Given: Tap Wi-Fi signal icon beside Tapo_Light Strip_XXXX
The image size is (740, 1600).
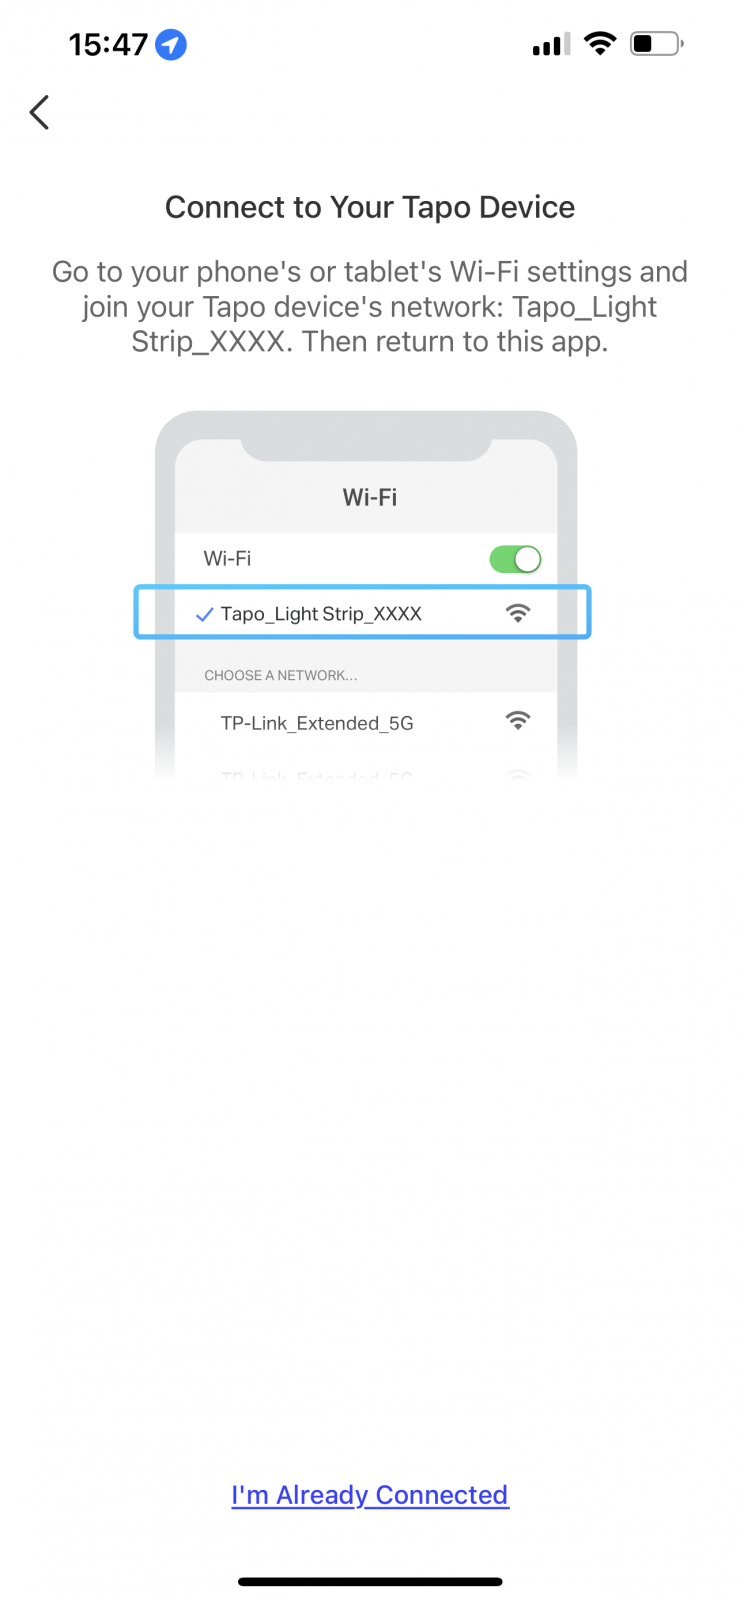Looking at the screenshot, I should pos(518,613).
